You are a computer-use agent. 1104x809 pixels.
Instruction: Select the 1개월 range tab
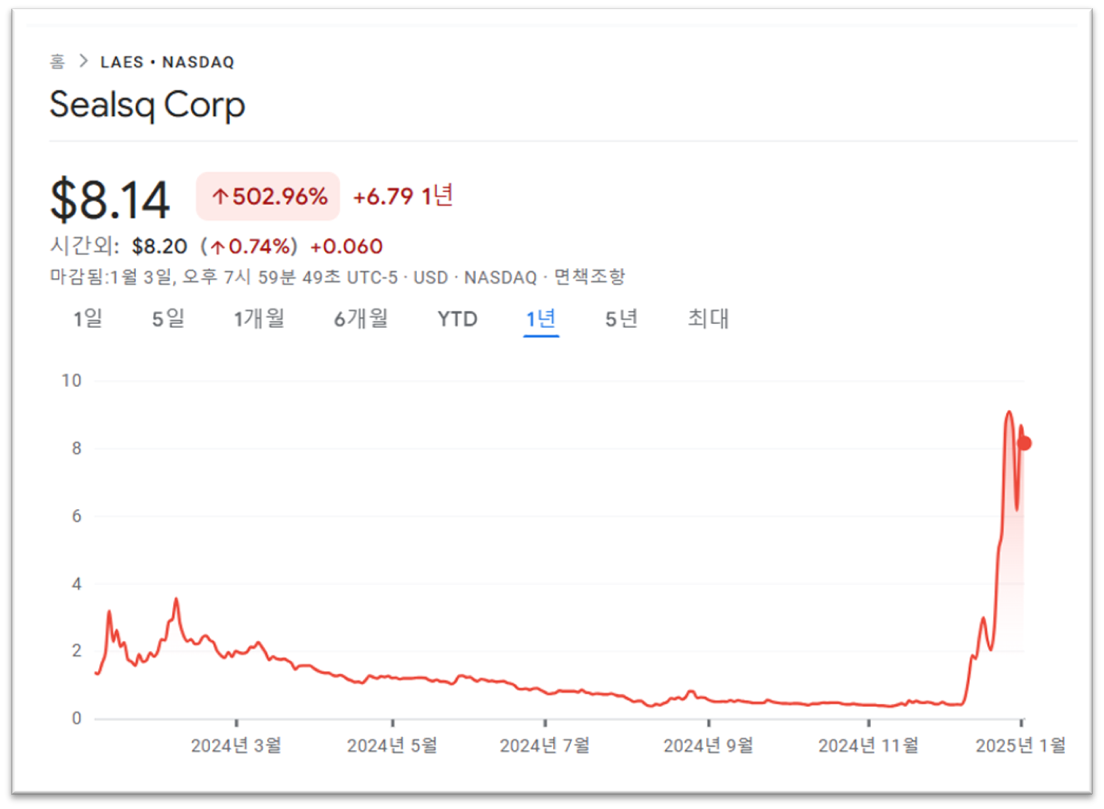pyautogui.click(x=259, y=319)
